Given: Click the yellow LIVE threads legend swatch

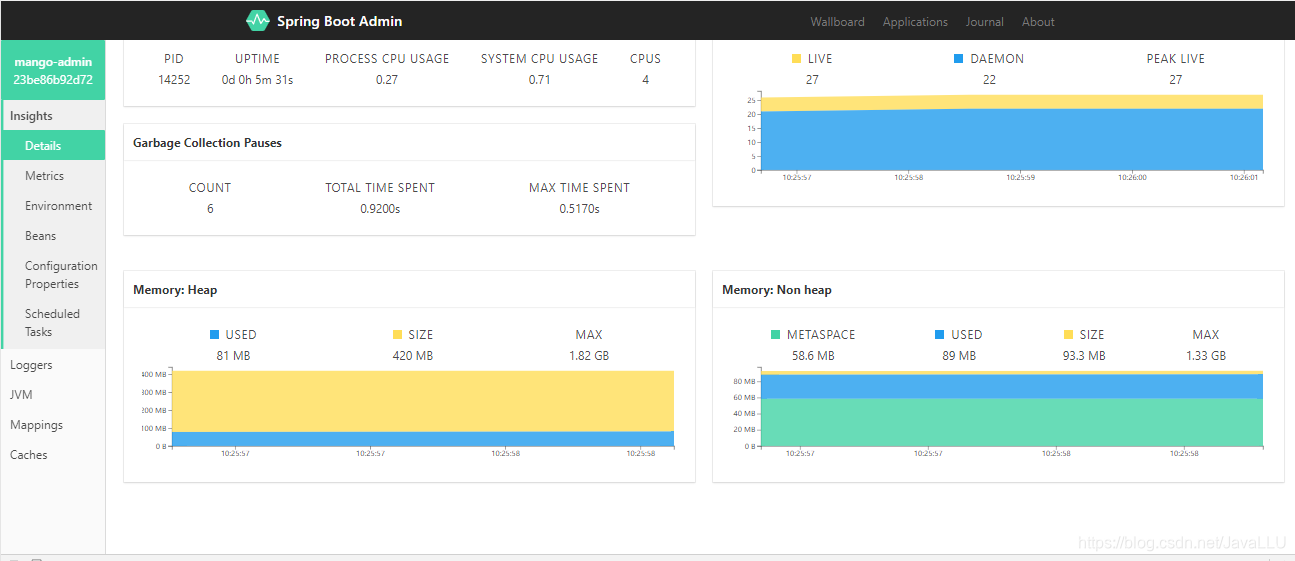Looking at the screenshot, I should click(796, 59).
